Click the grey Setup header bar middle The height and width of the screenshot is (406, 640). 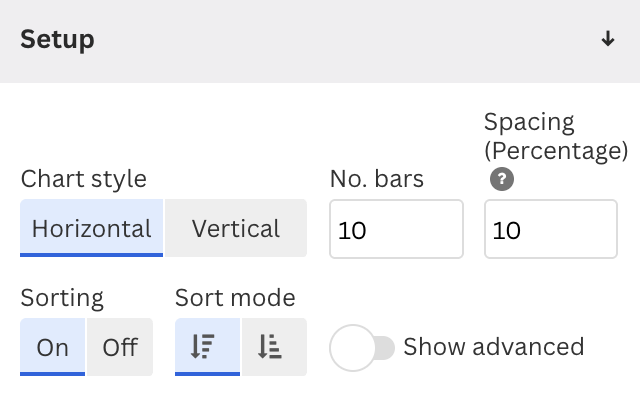pos(320,41)
